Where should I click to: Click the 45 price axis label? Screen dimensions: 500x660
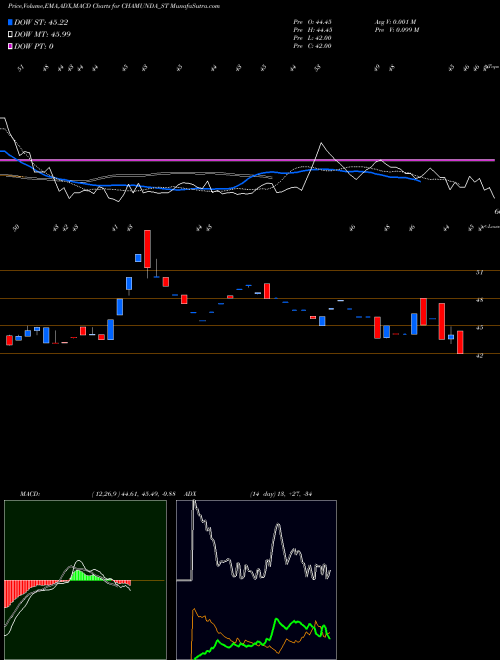click(x=479, y=327)
